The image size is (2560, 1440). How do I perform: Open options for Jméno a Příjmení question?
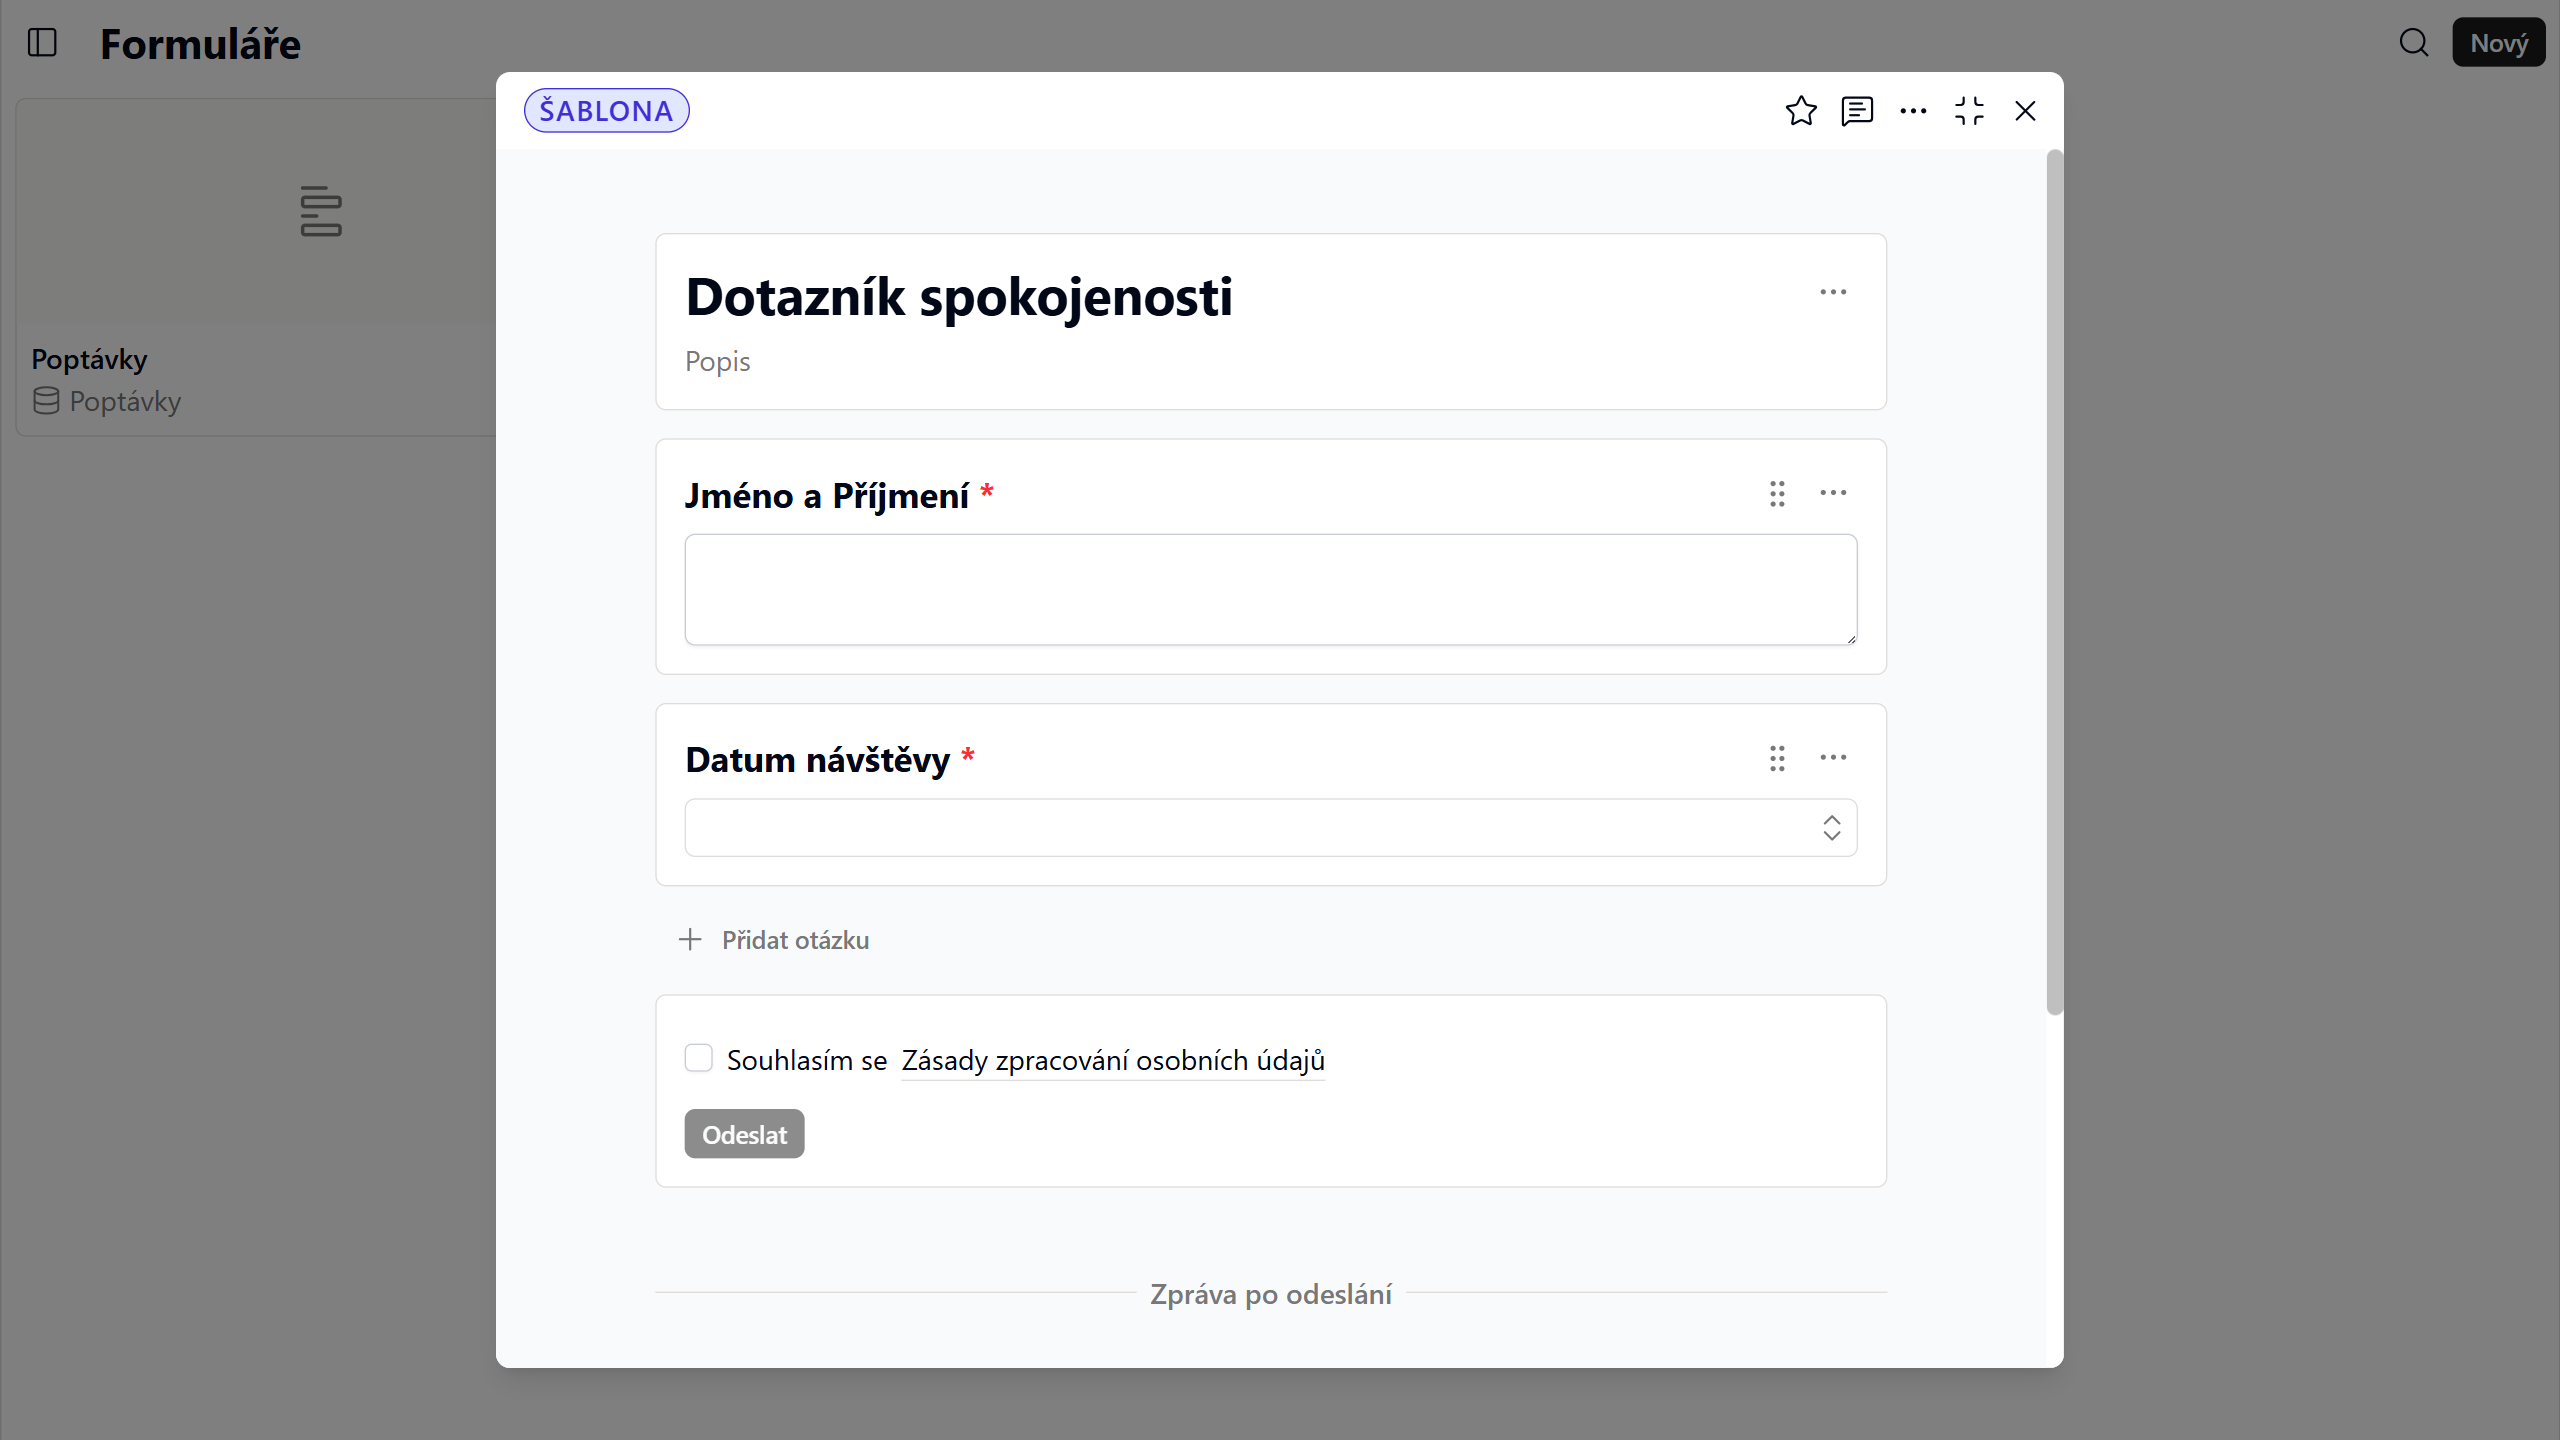click(1833, 493)
